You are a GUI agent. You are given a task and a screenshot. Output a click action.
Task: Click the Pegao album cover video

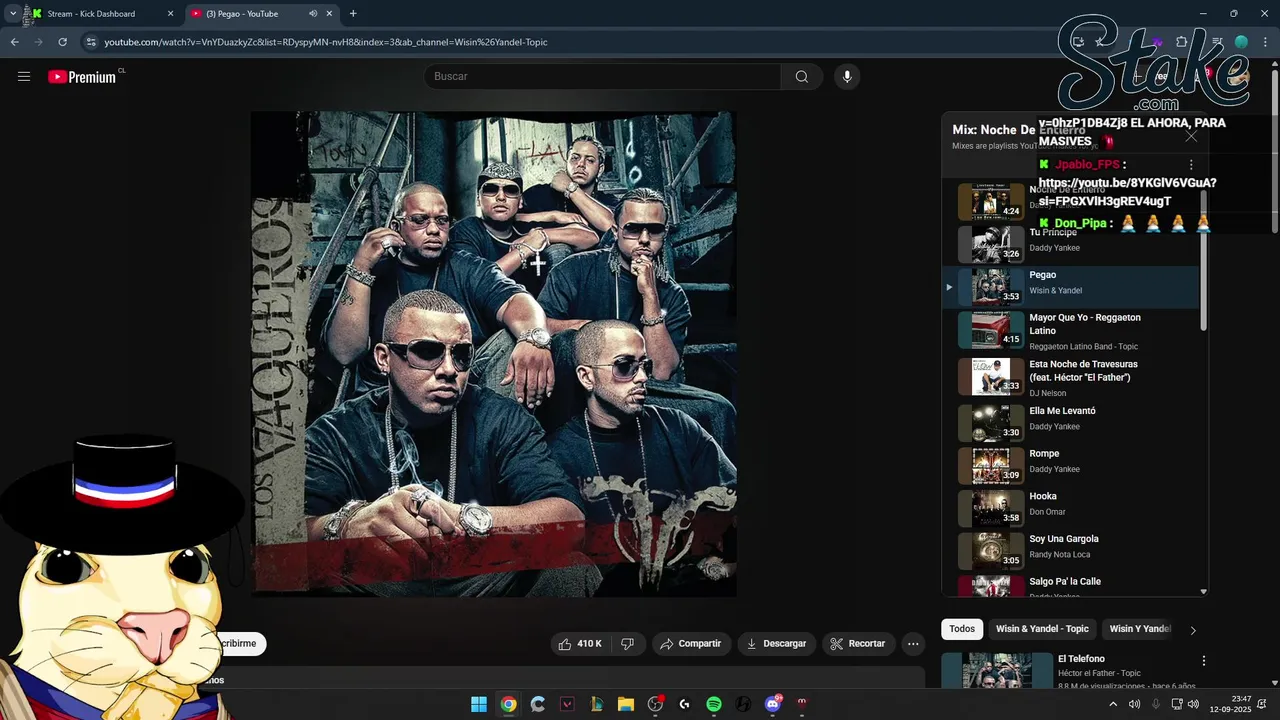pyautogui.click(x=493, y=354)
